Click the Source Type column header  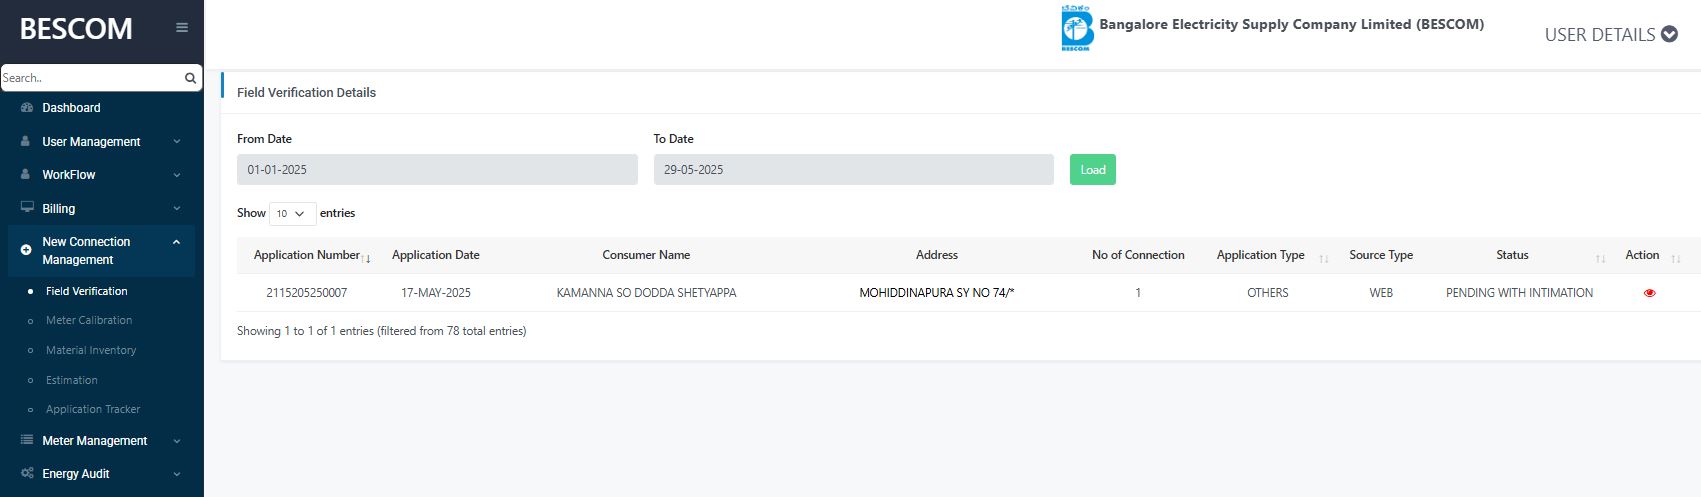point(1381,255)
